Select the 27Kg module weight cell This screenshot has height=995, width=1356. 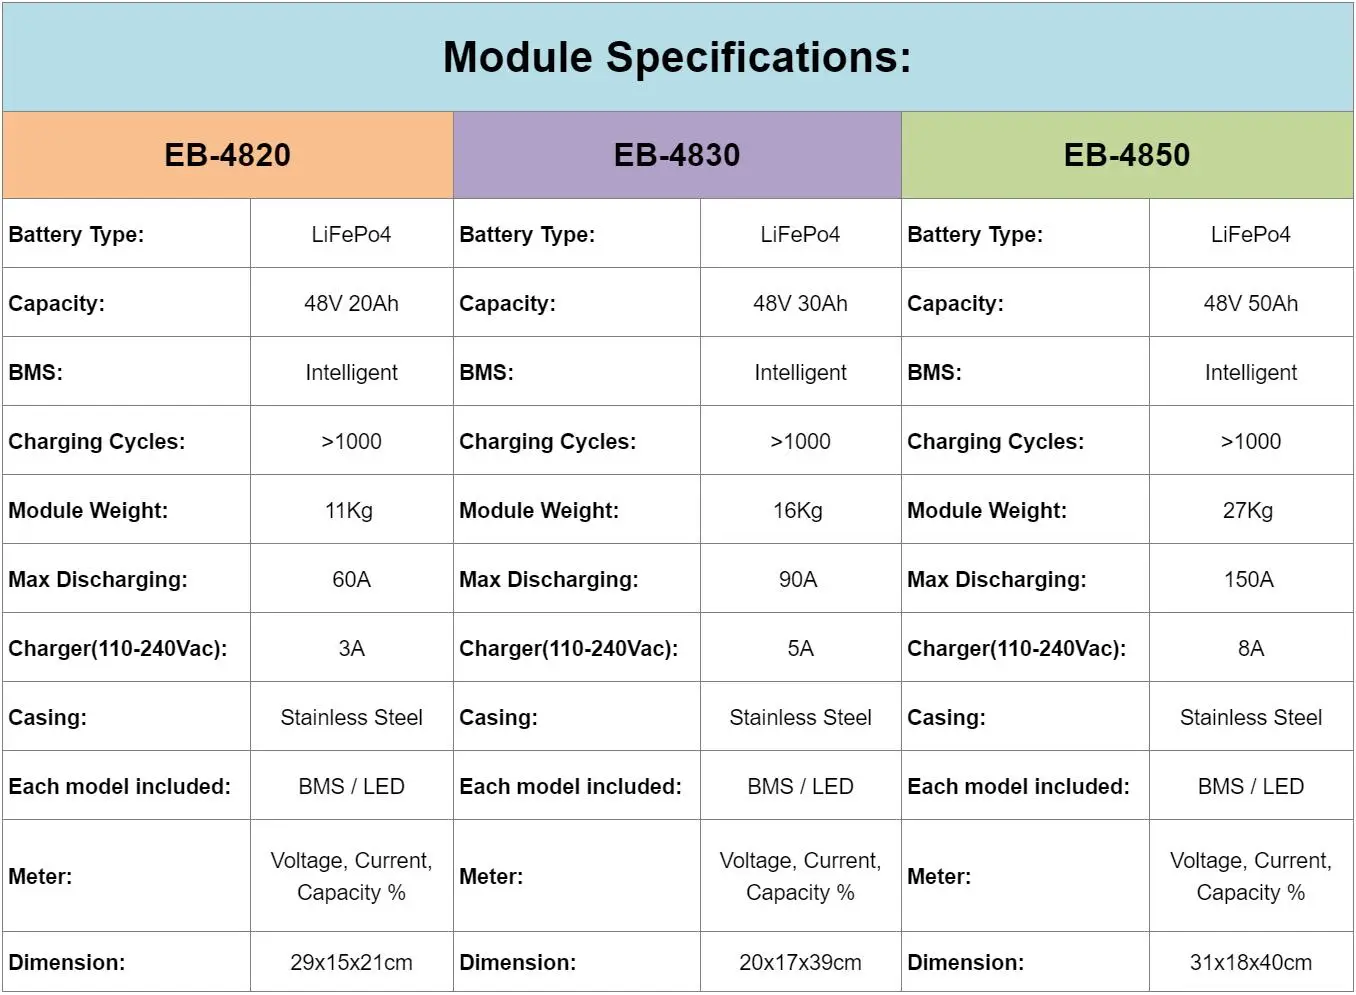coord(1248,510)
